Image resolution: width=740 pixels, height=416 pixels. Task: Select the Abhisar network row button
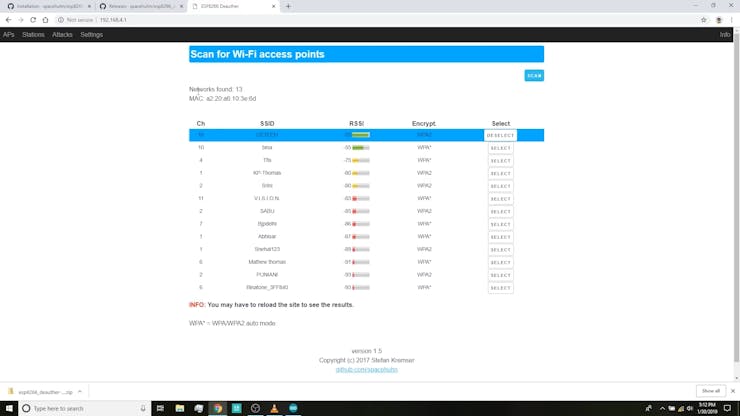click(501, 237)
